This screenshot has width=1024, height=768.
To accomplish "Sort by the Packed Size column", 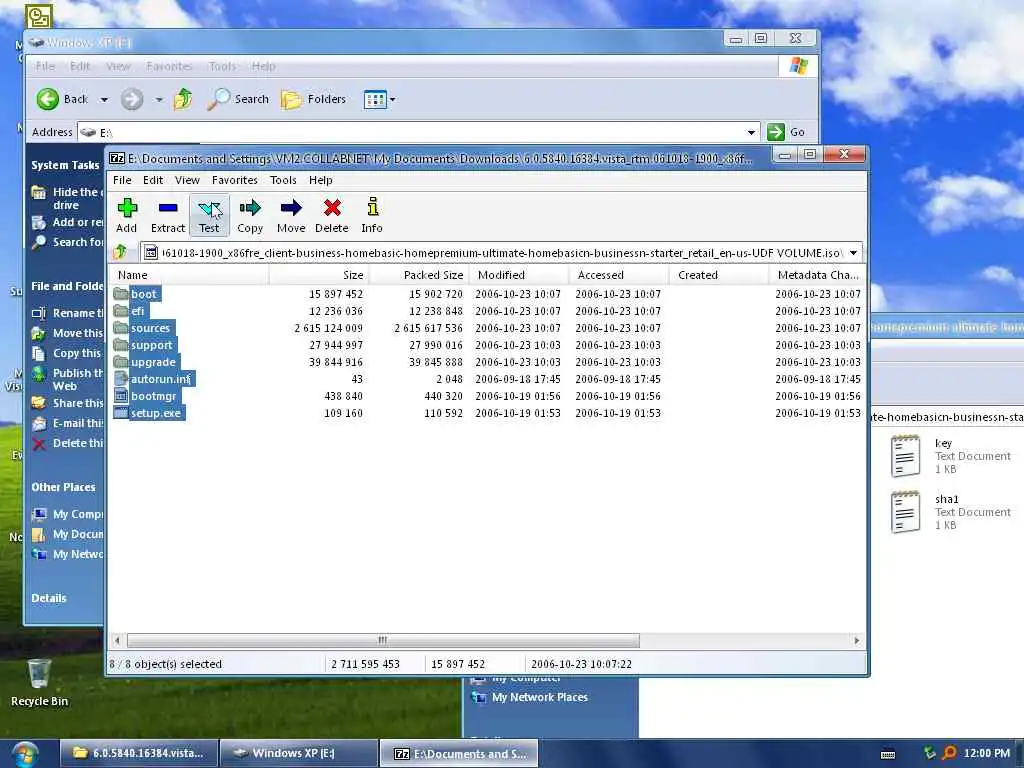I will coord(419,275).
